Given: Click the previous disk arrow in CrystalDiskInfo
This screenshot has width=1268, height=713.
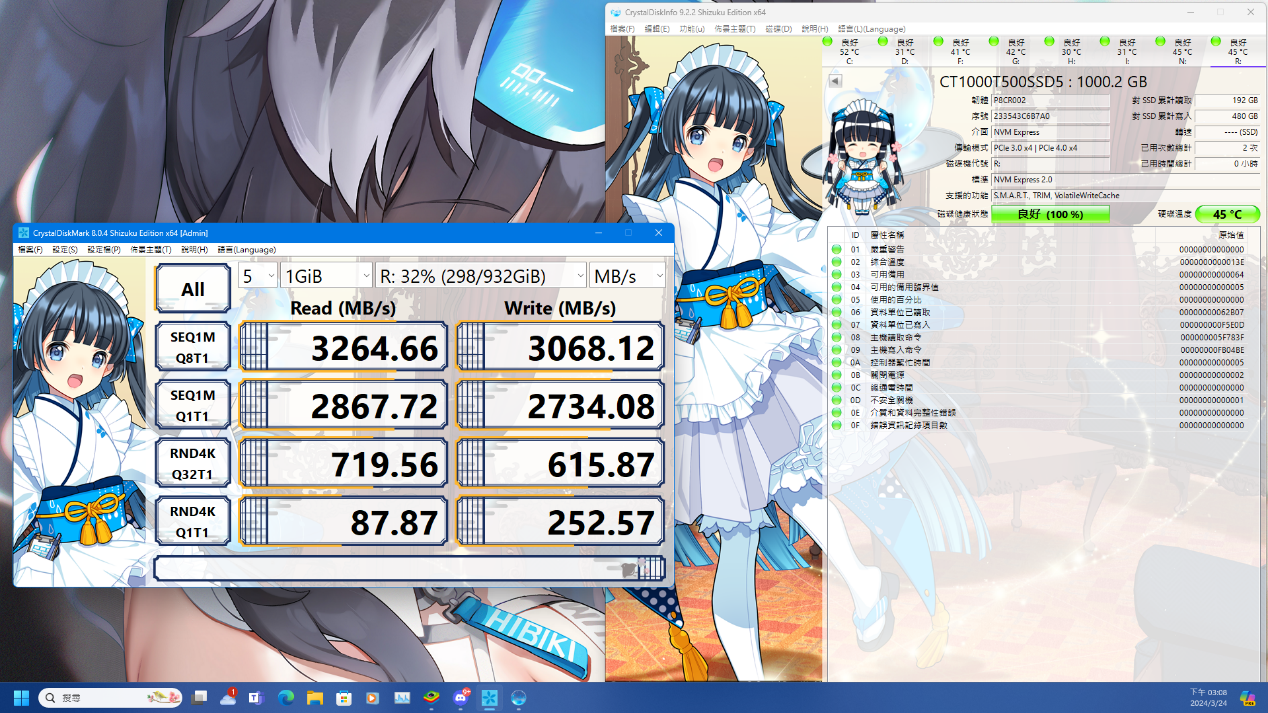Looking at the screenshot, I should click(836, 81).
